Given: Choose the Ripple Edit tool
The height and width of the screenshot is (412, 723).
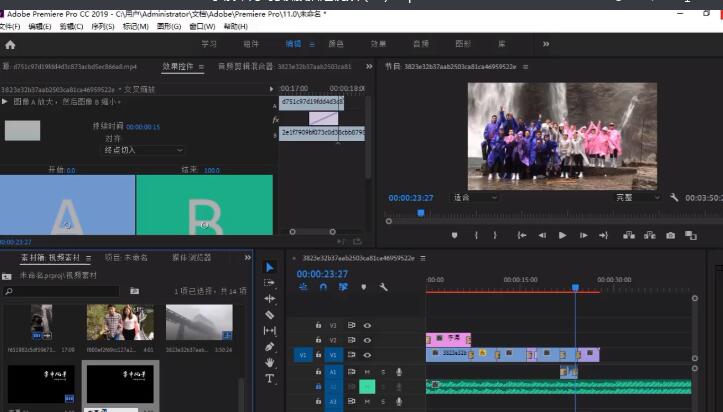Looking at the screenshot, I should pyautogui.click(x=270, y=299).
